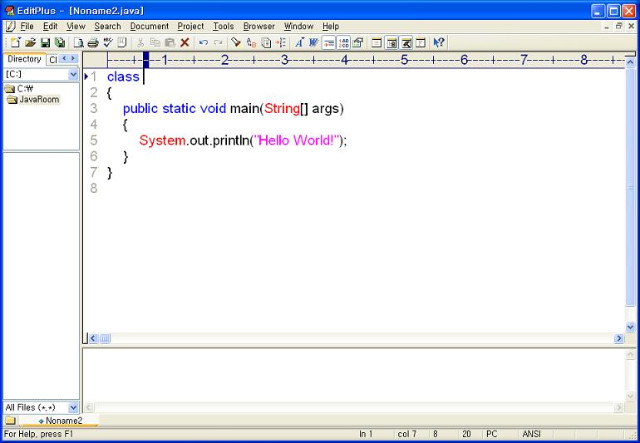Open the Edit menu

(50, 26)
